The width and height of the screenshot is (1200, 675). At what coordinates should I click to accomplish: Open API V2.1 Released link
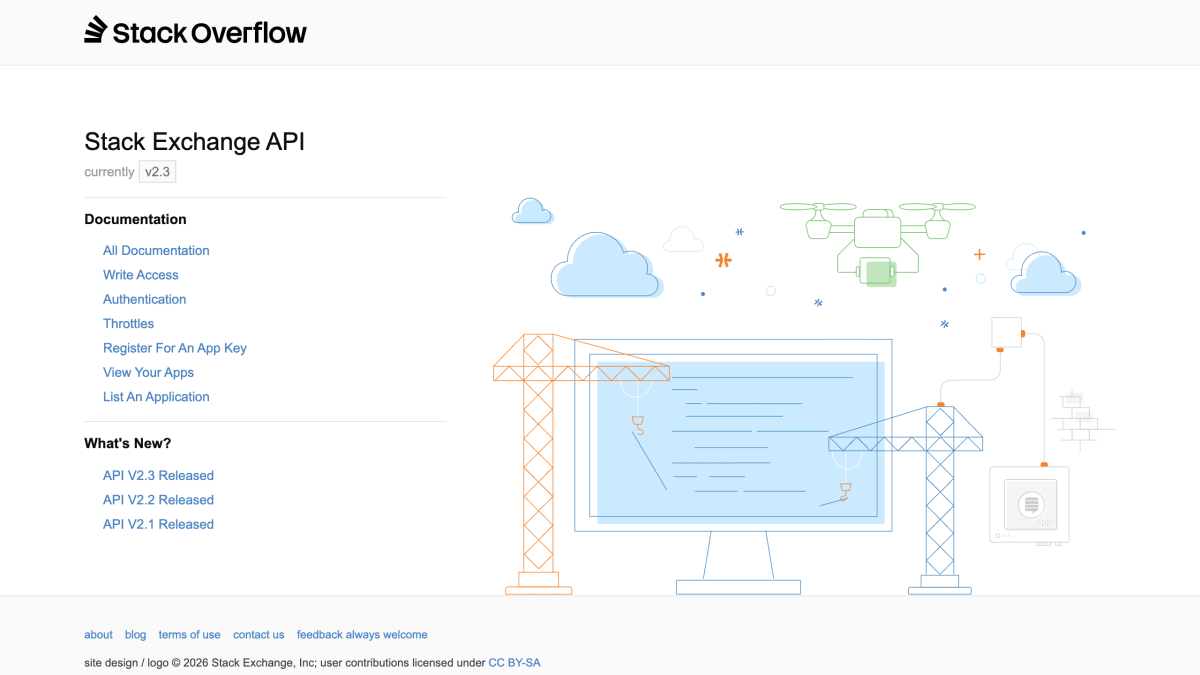(x=158, y=524)
